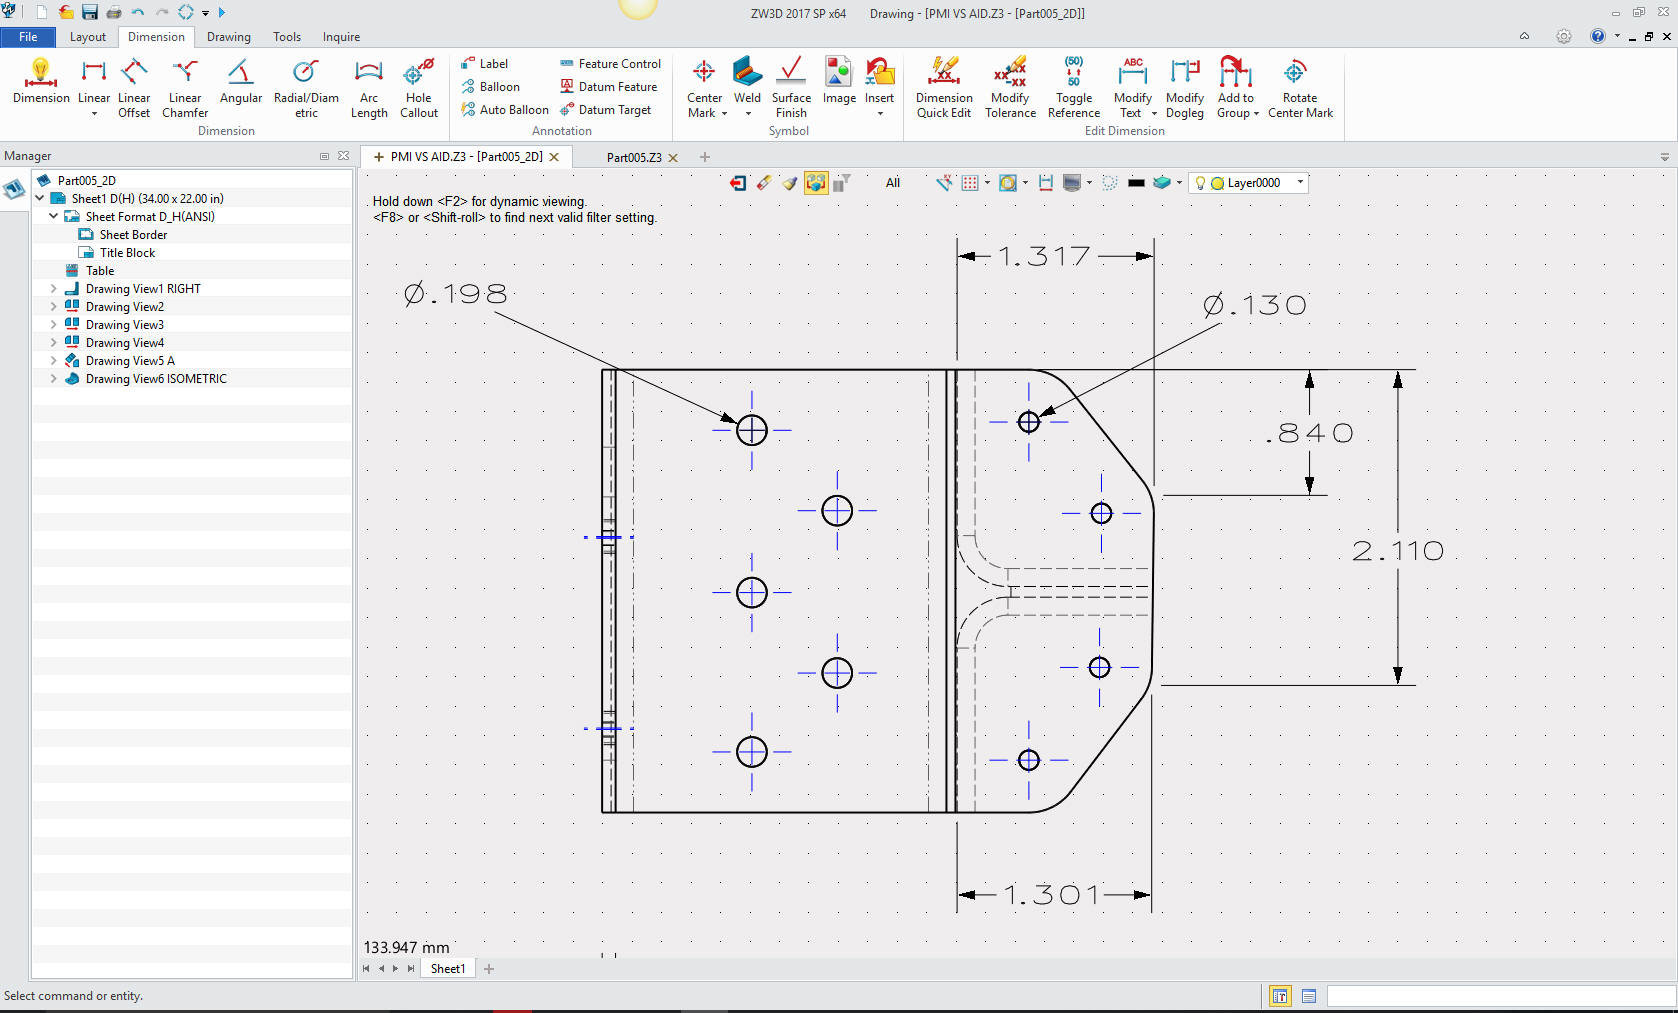Screen dimensions: 1678x1013
Task: Select the Linear Offset dimension tool
Action: 134,88
